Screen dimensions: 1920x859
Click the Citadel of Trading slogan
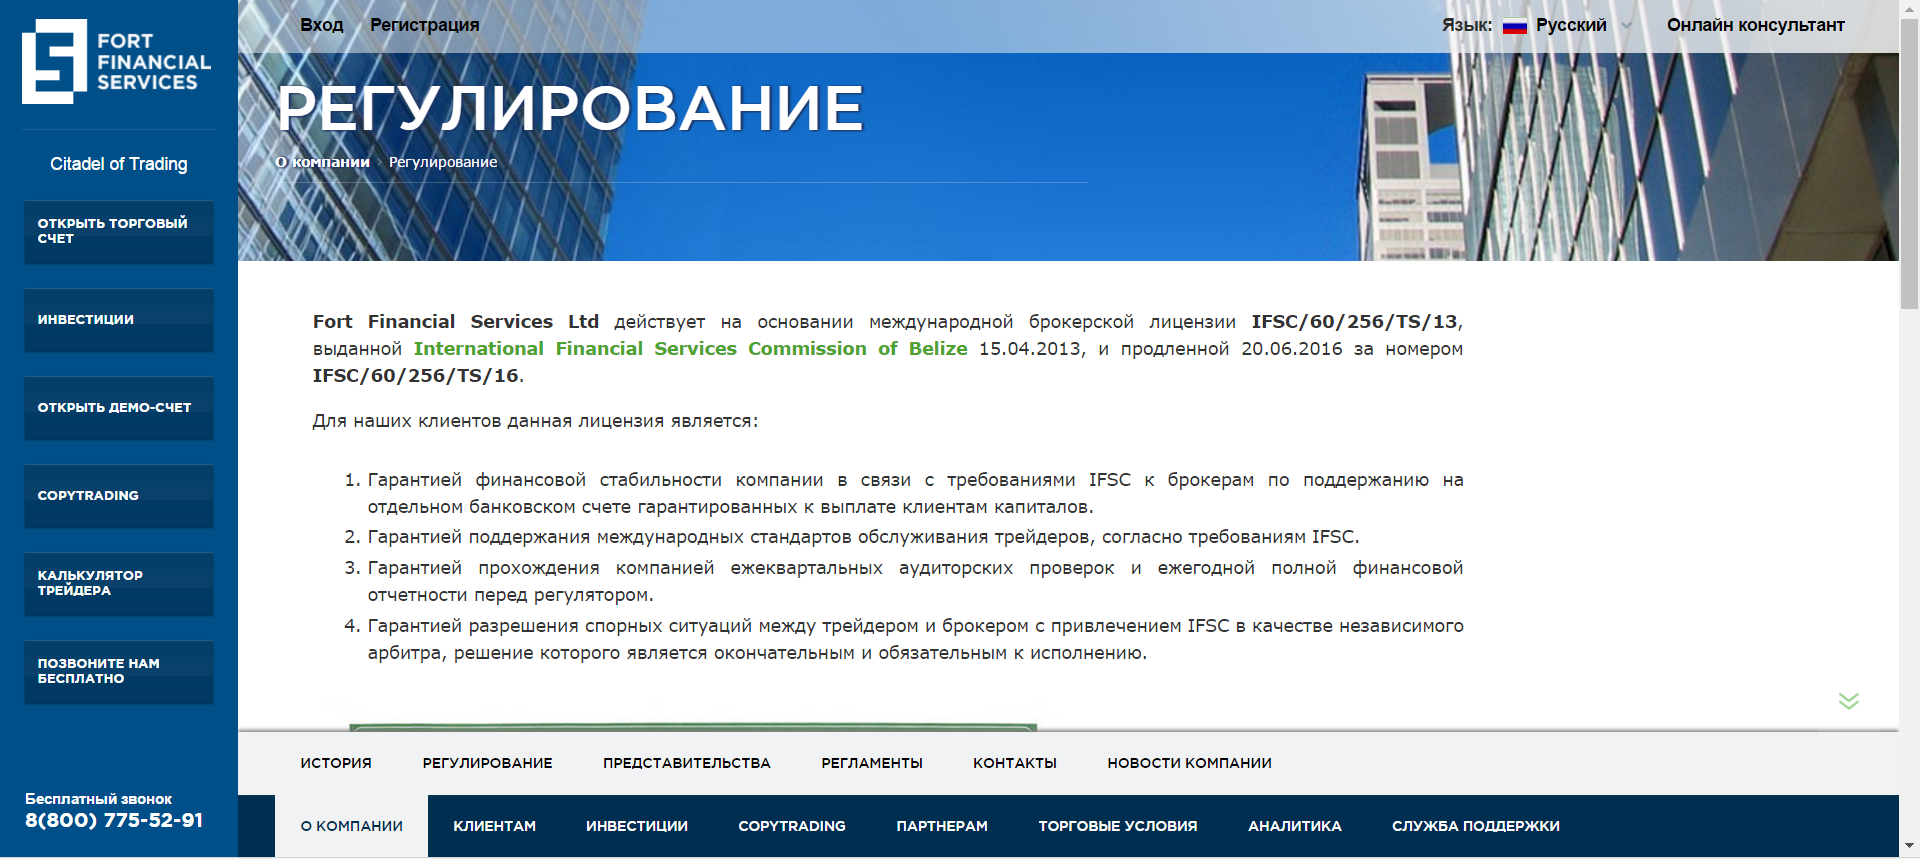(119, 164)
